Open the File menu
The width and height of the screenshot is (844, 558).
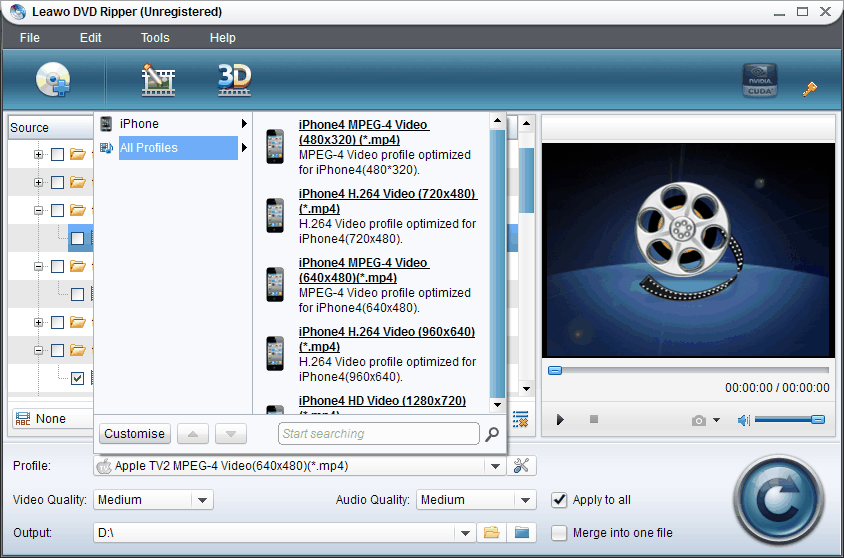[30, 38]
